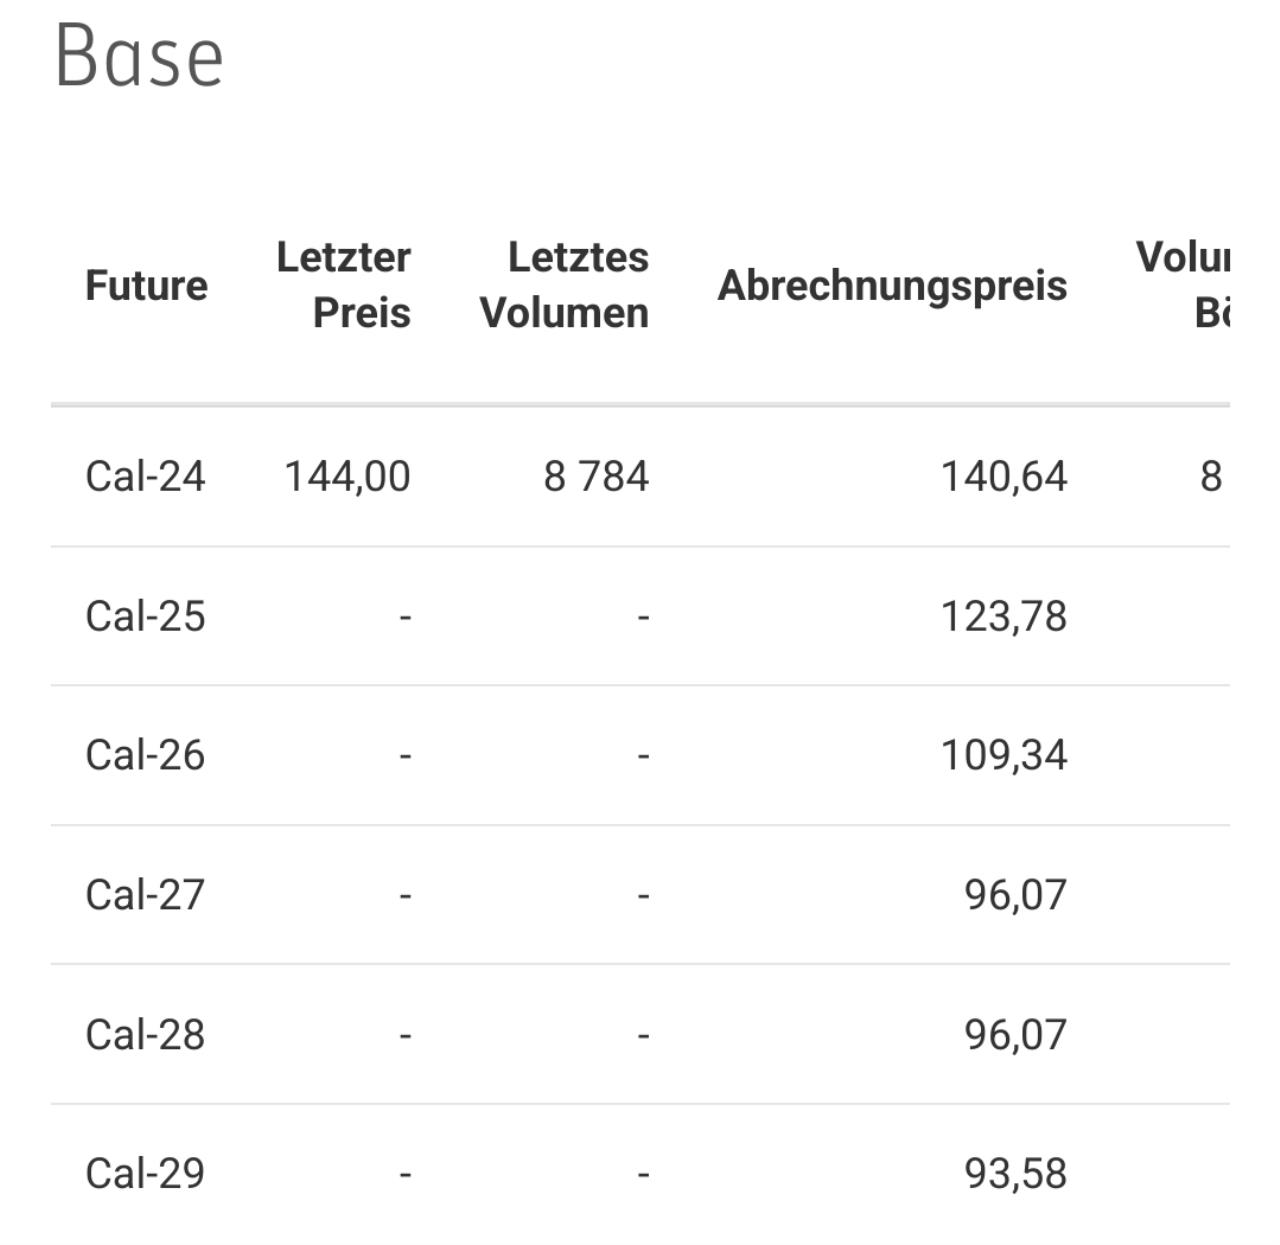
Task: Click the partially visible Volumen column header
Action: click(1183, 285)
